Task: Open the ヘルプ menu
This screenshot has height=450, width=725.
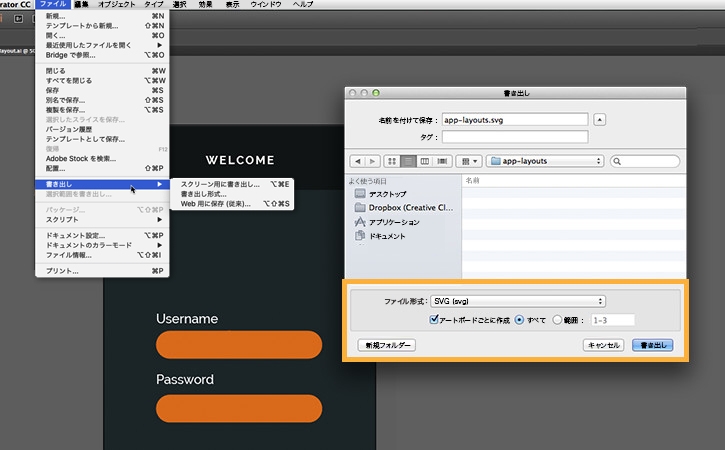Action: click(303, 4)
